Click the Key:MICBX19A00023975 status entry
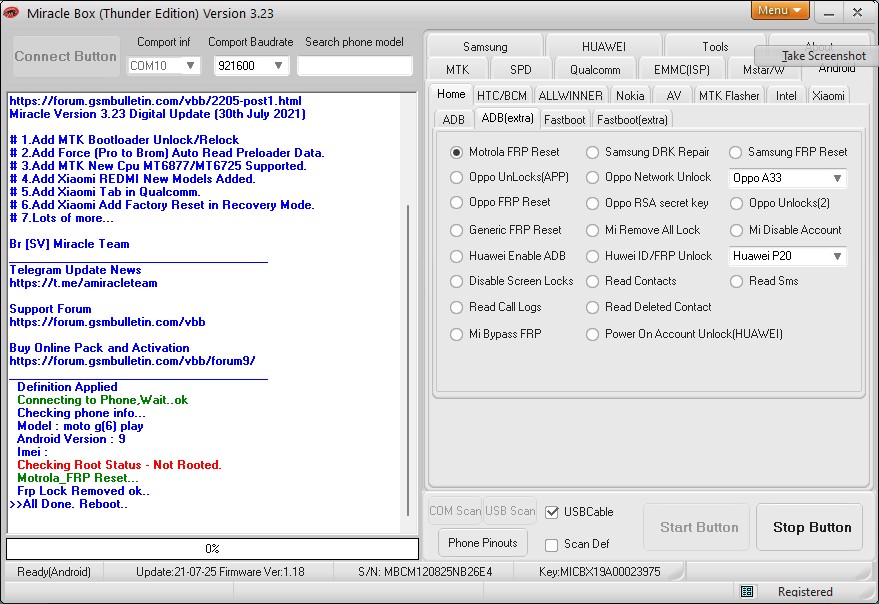Viewport: 879px width, 604px height. [x=599, y=572]
